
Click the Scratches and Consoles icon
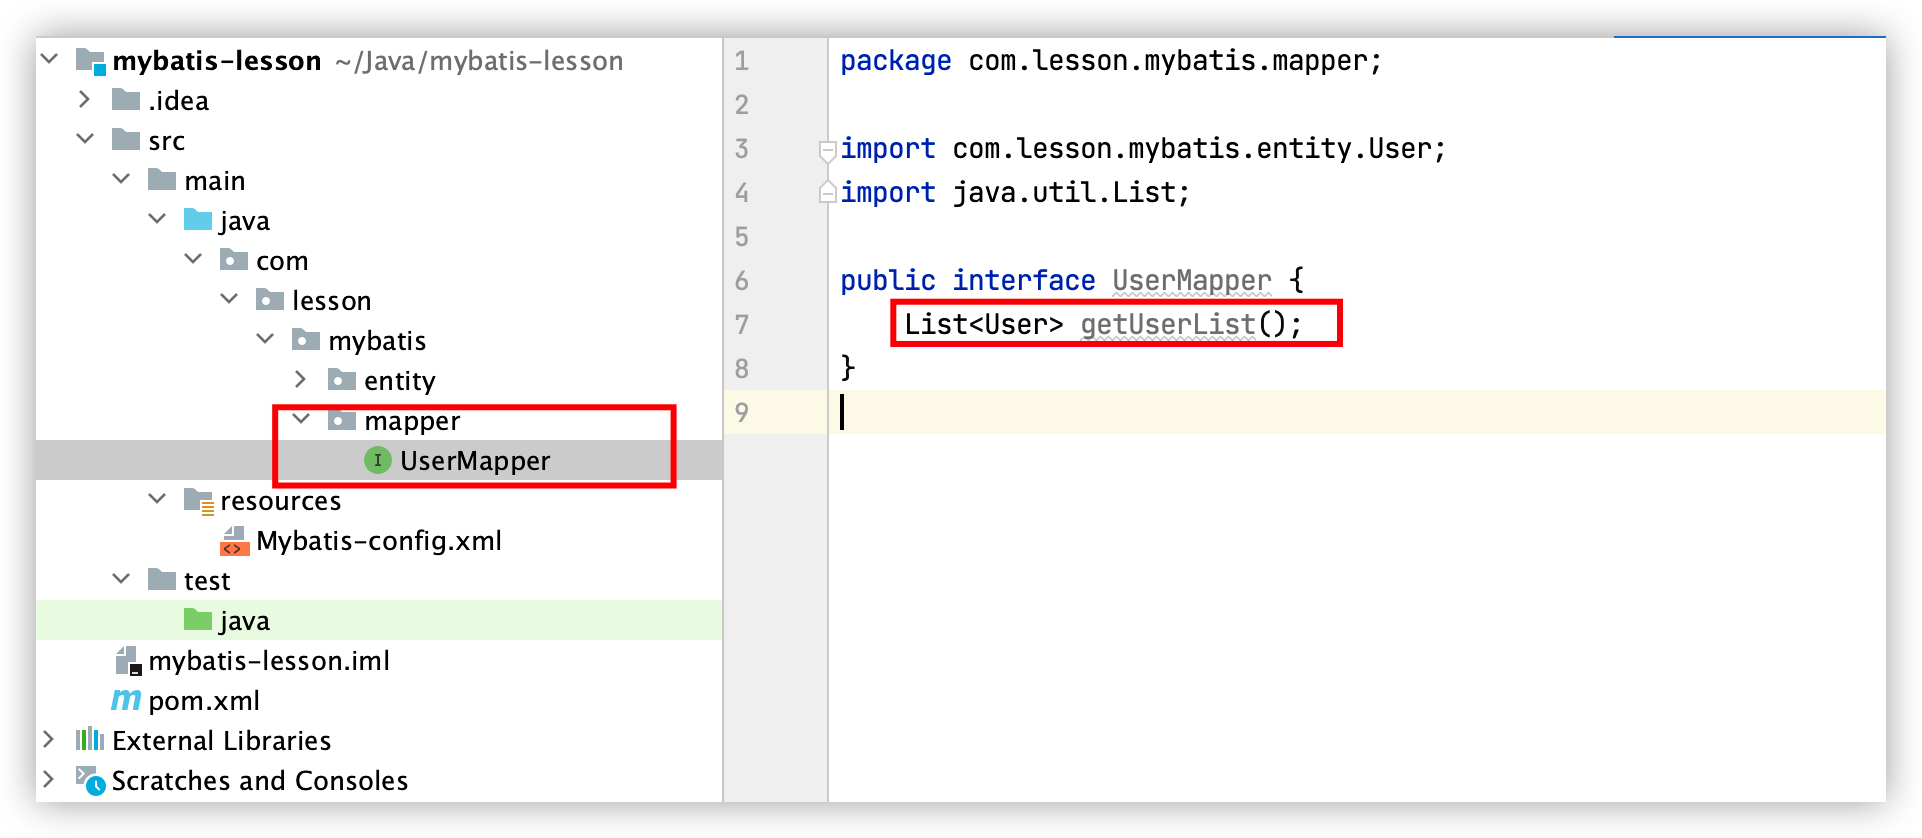coord(91,781)
